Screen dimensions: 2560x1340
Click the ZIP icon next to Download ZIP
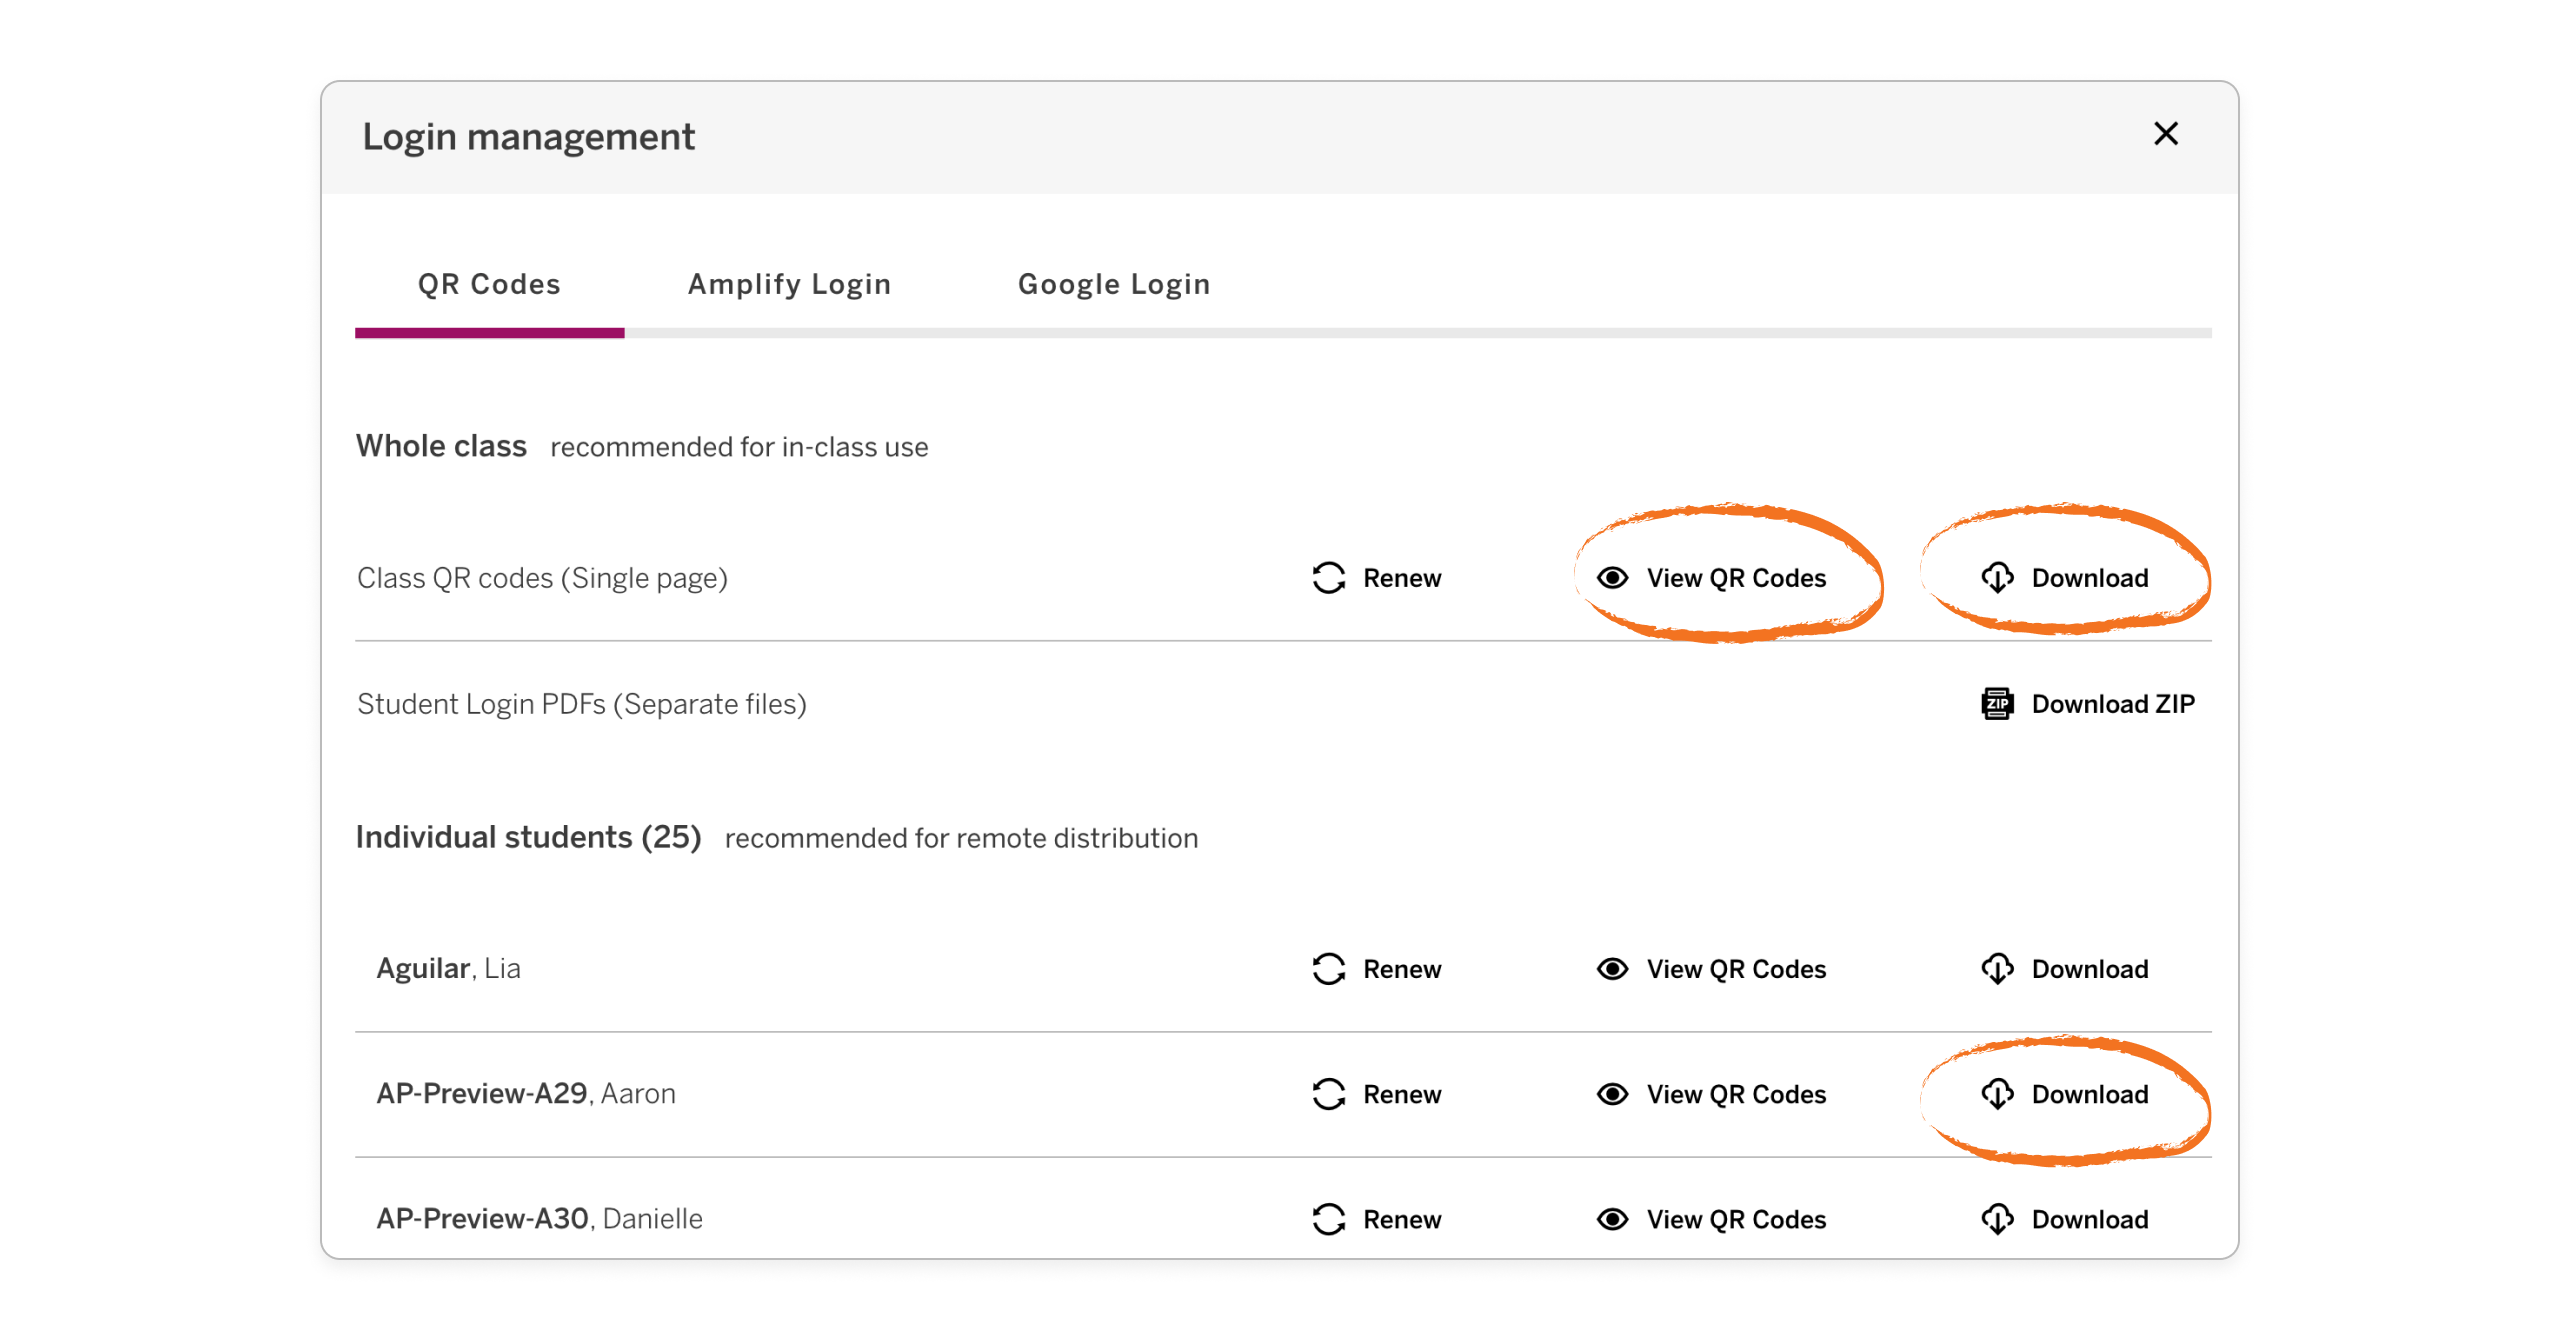(1996, 703)
